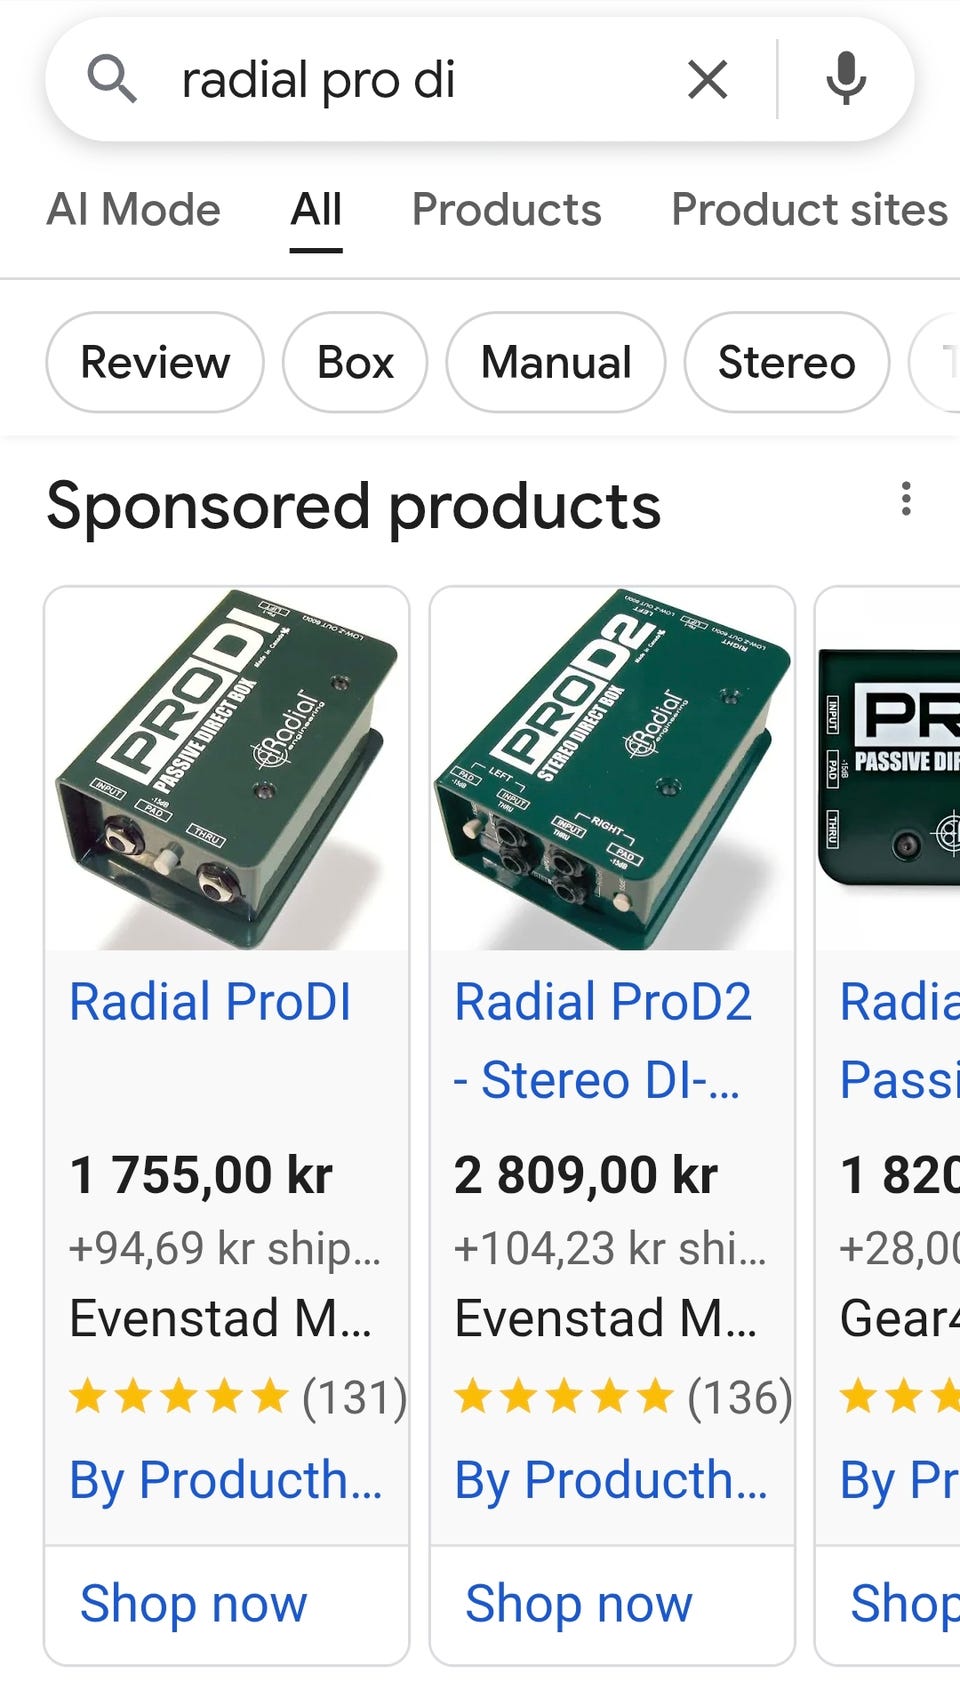Start voice search with the microphone

coord(846,79)
